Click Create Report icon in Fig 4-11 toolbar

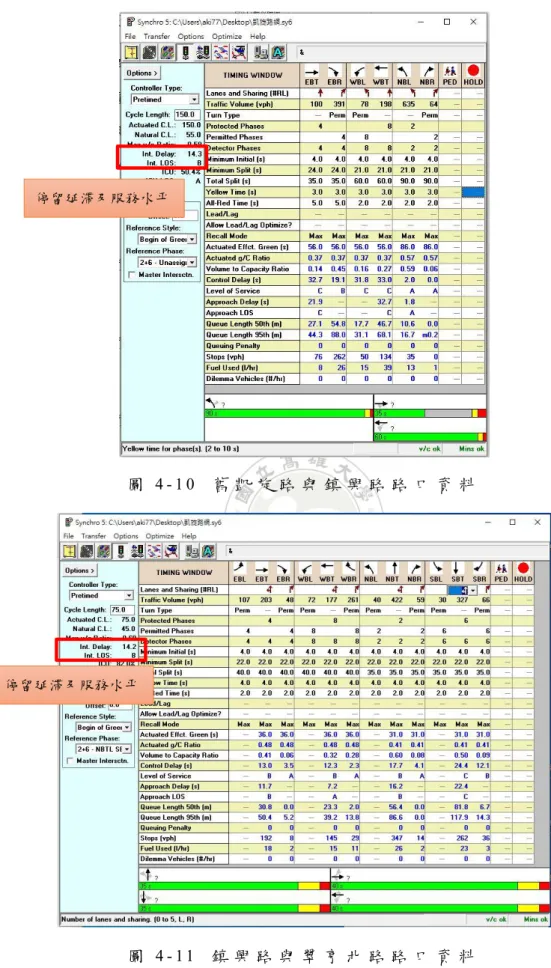pos(193,551)
